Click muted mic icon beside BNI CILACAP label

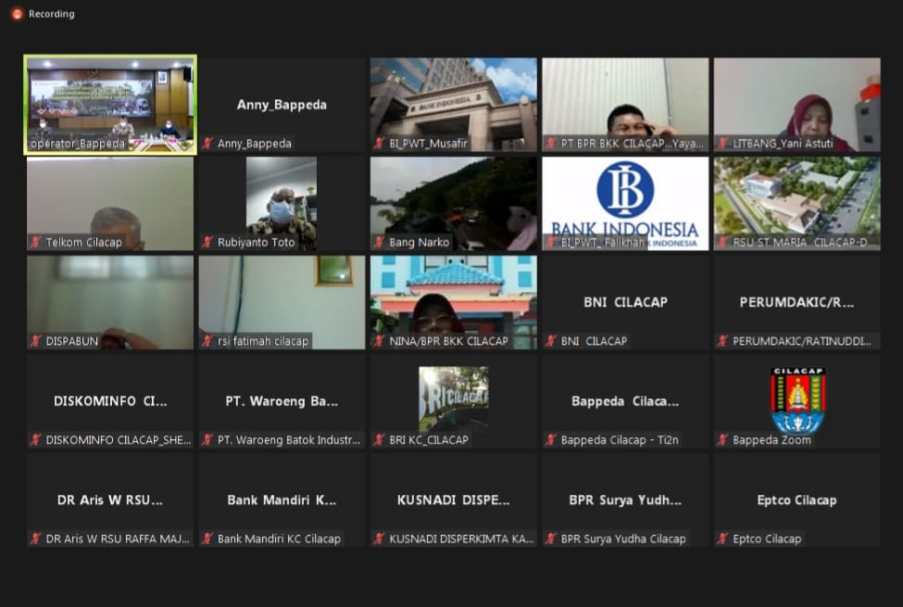[x=551, y=341]
